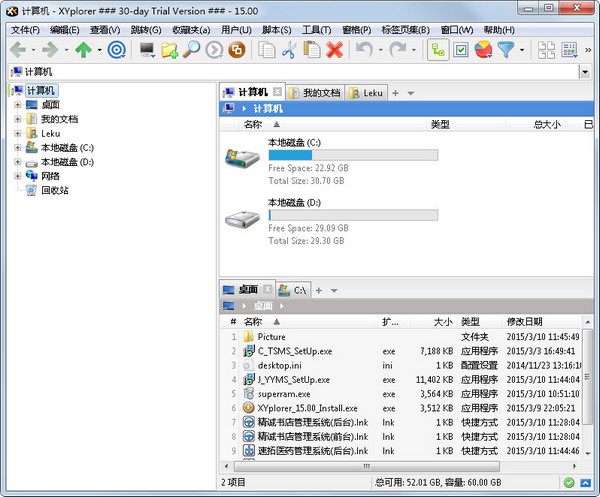Open tab list dropdown in lower pane
This screenshot has width=600, height=497.
(334, 291)
